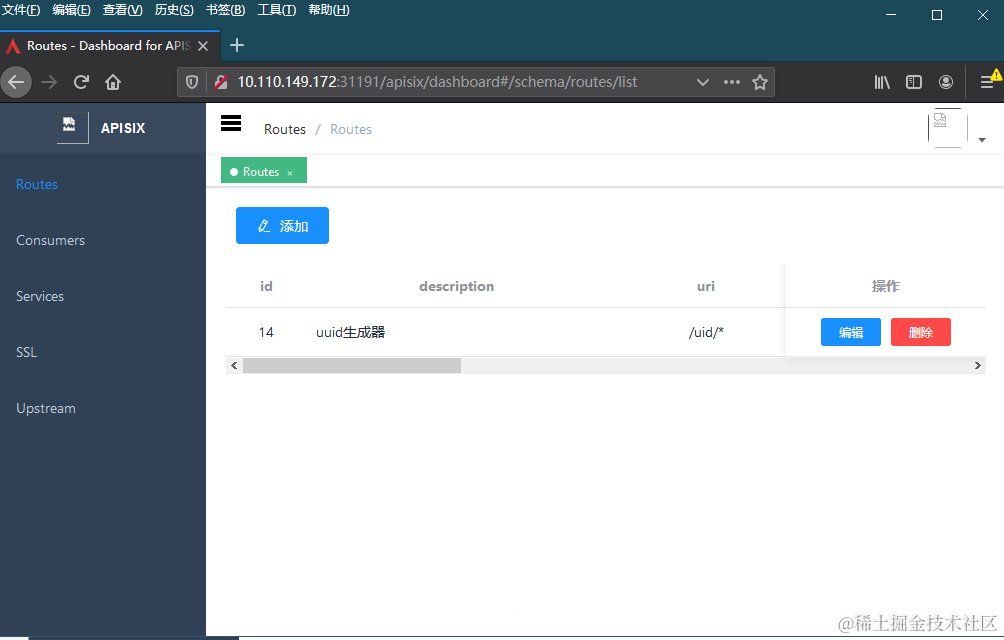Viewport: 1004px width, 640px height.
Task: Click the red 删除 button for route 14
Action: tap(921, 332)
